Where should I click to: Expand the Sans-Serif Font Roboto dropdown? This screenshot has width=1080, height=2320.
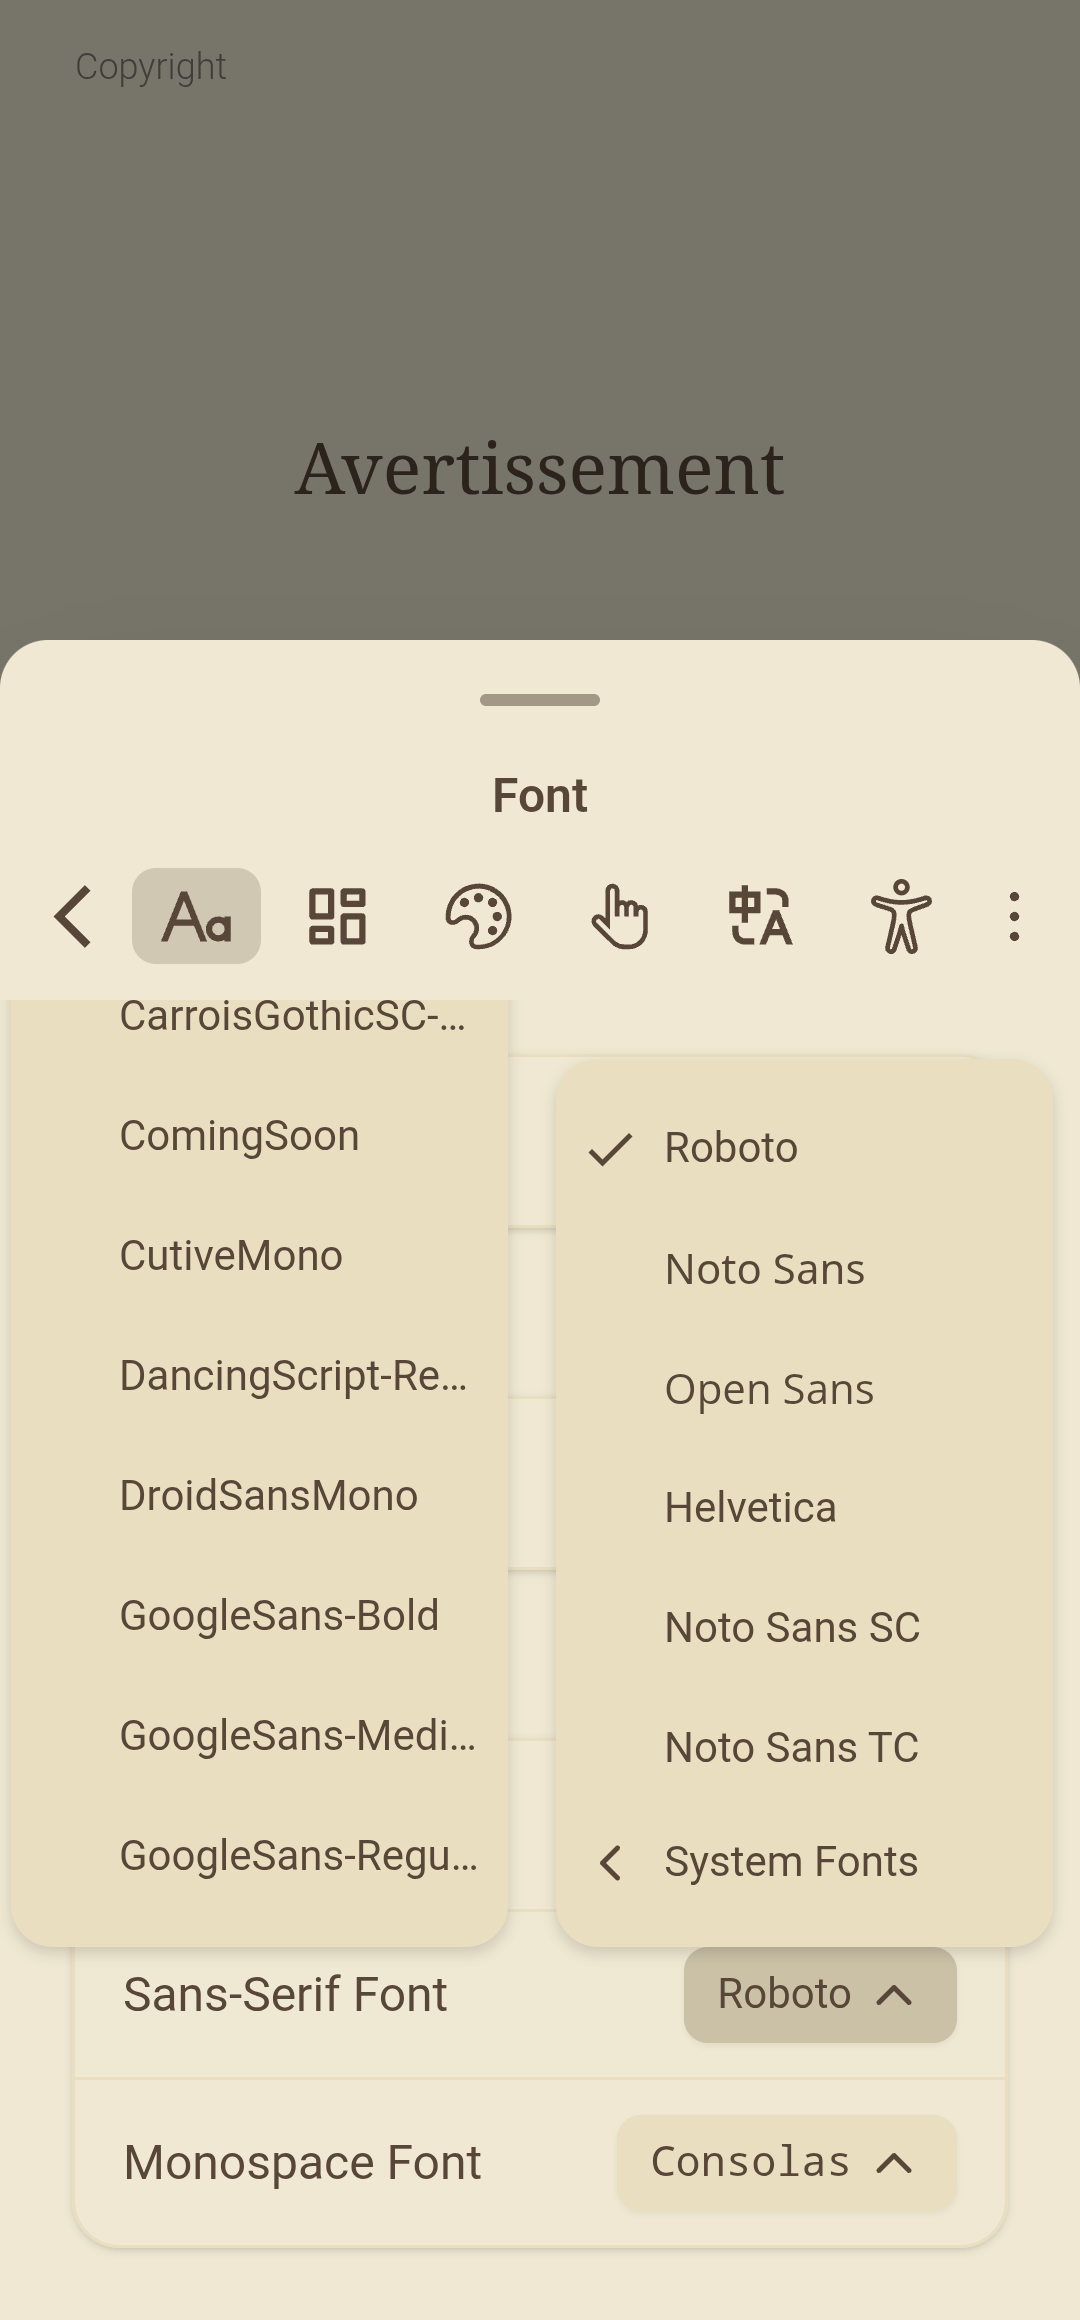tap(819, 1994)
